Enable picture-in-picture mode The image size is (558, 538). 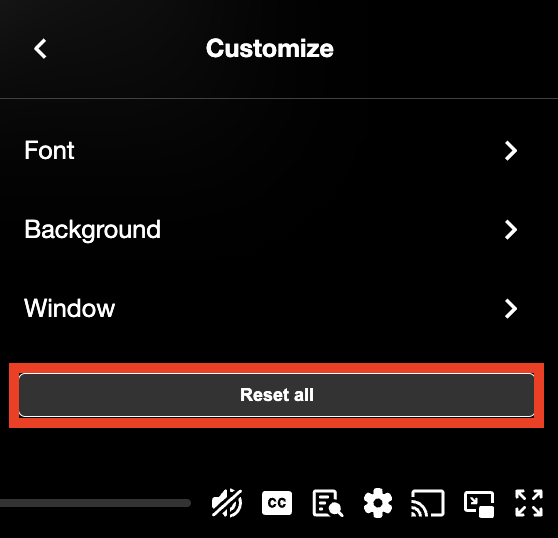click(479, 504)
